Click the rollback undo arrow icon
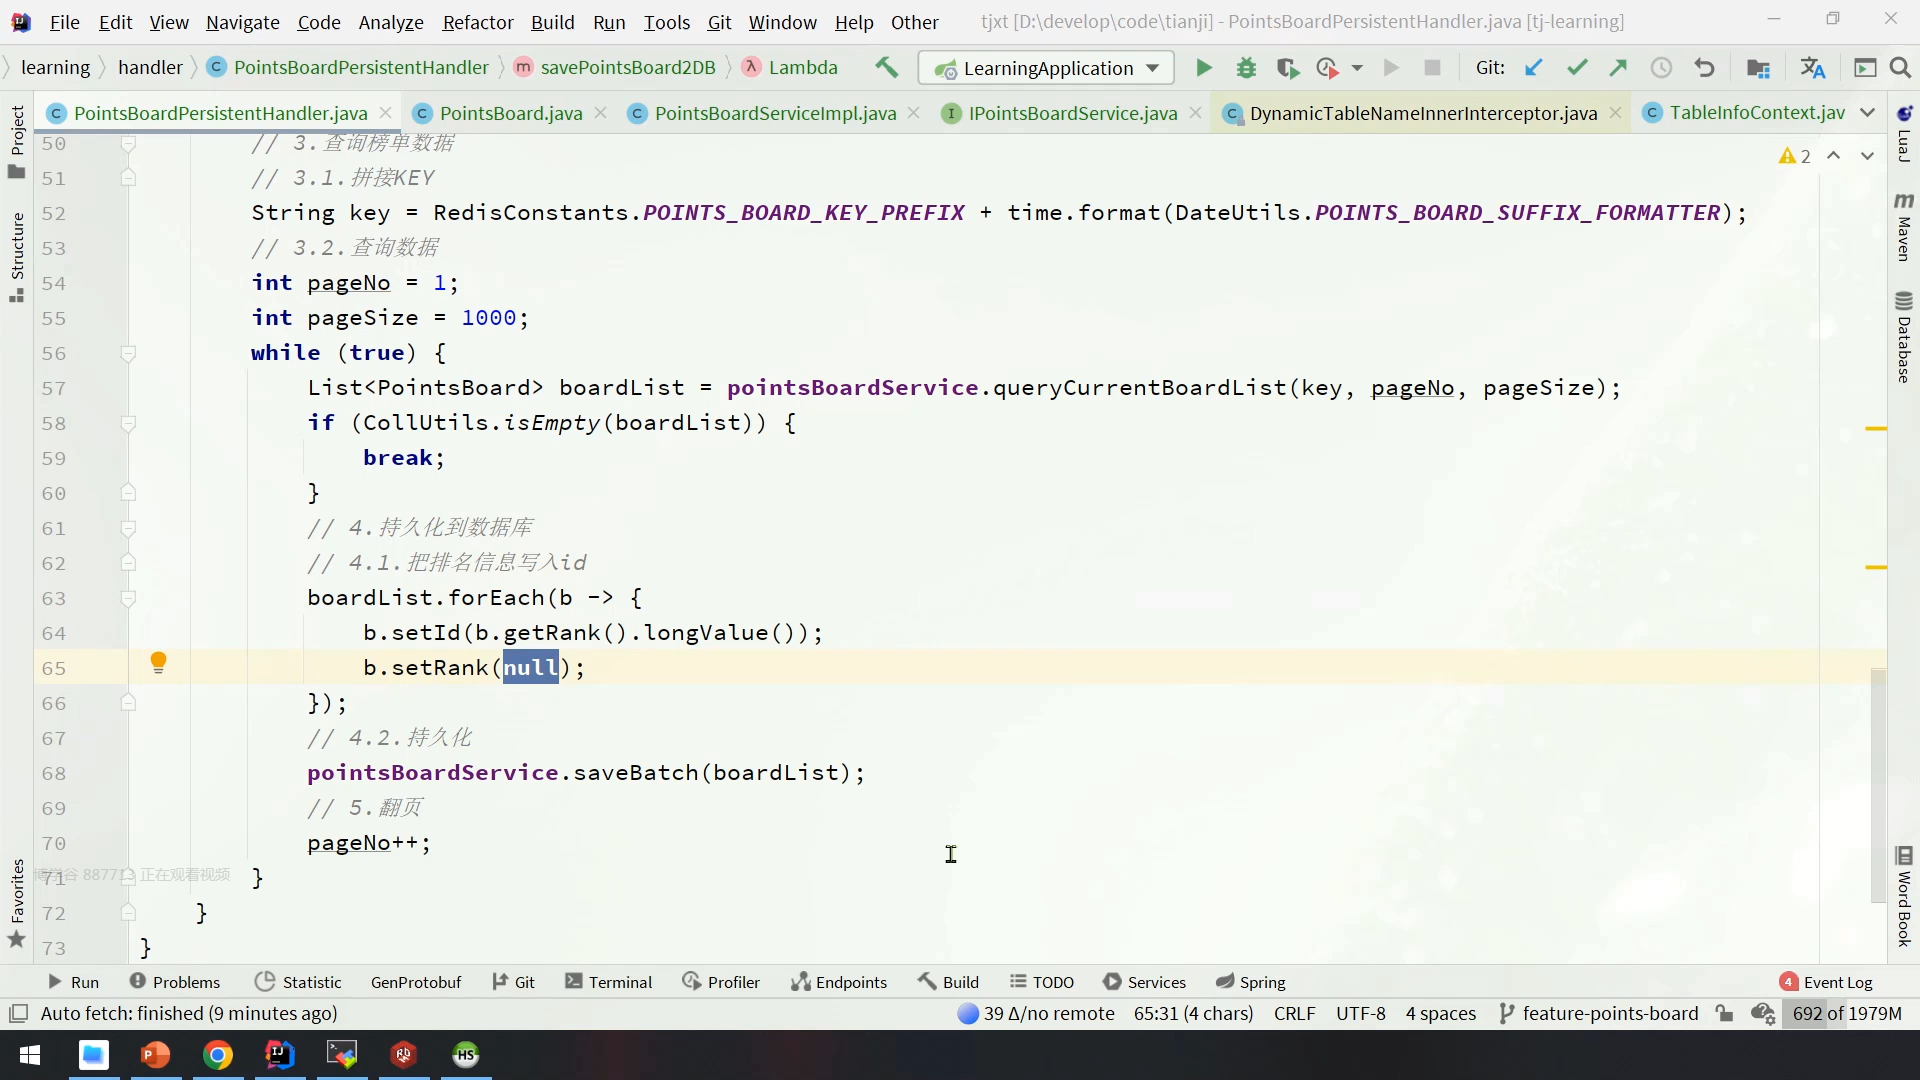Screen dimensions: 1920x1080 point(1704,68)
